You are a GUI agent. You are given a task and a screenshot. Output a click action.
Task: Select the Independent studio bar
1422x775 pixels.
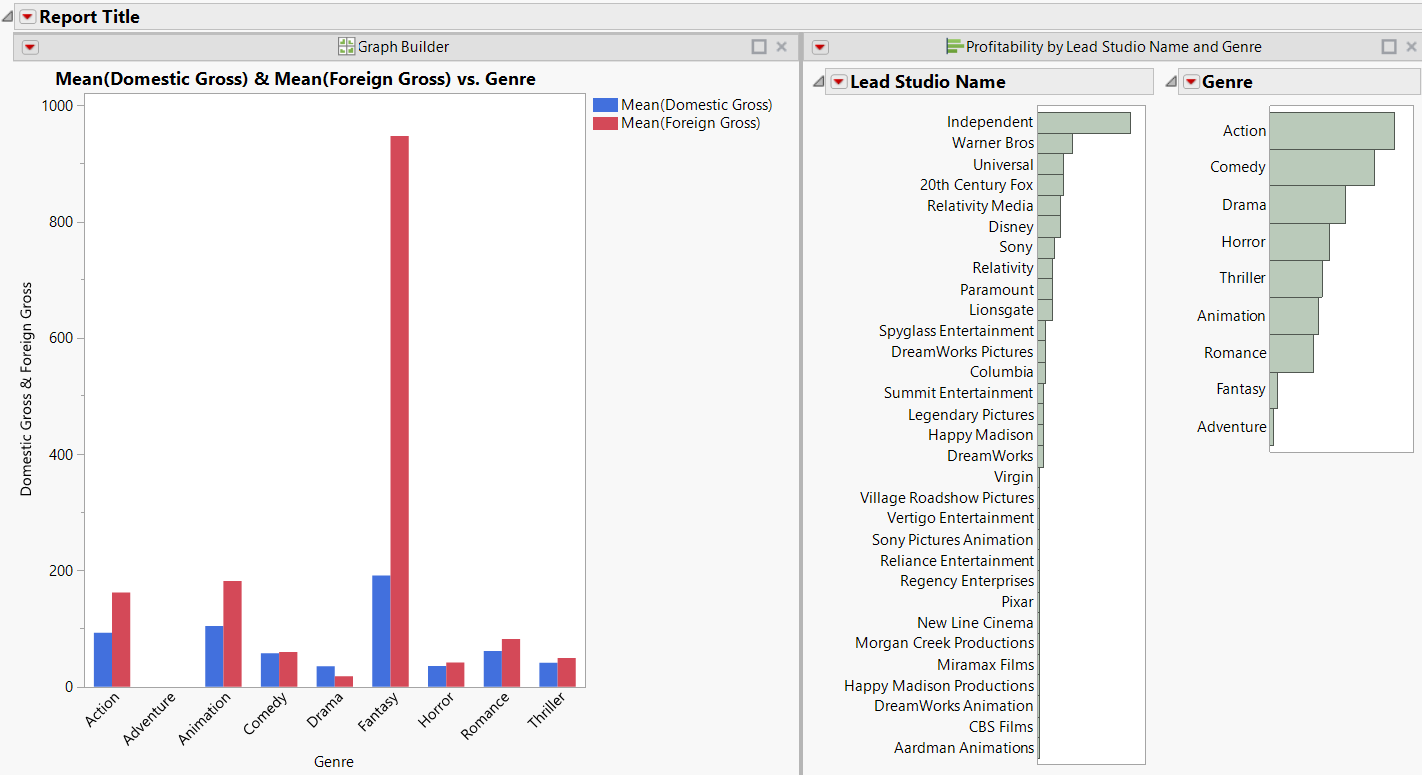(x=1083, y=121)
